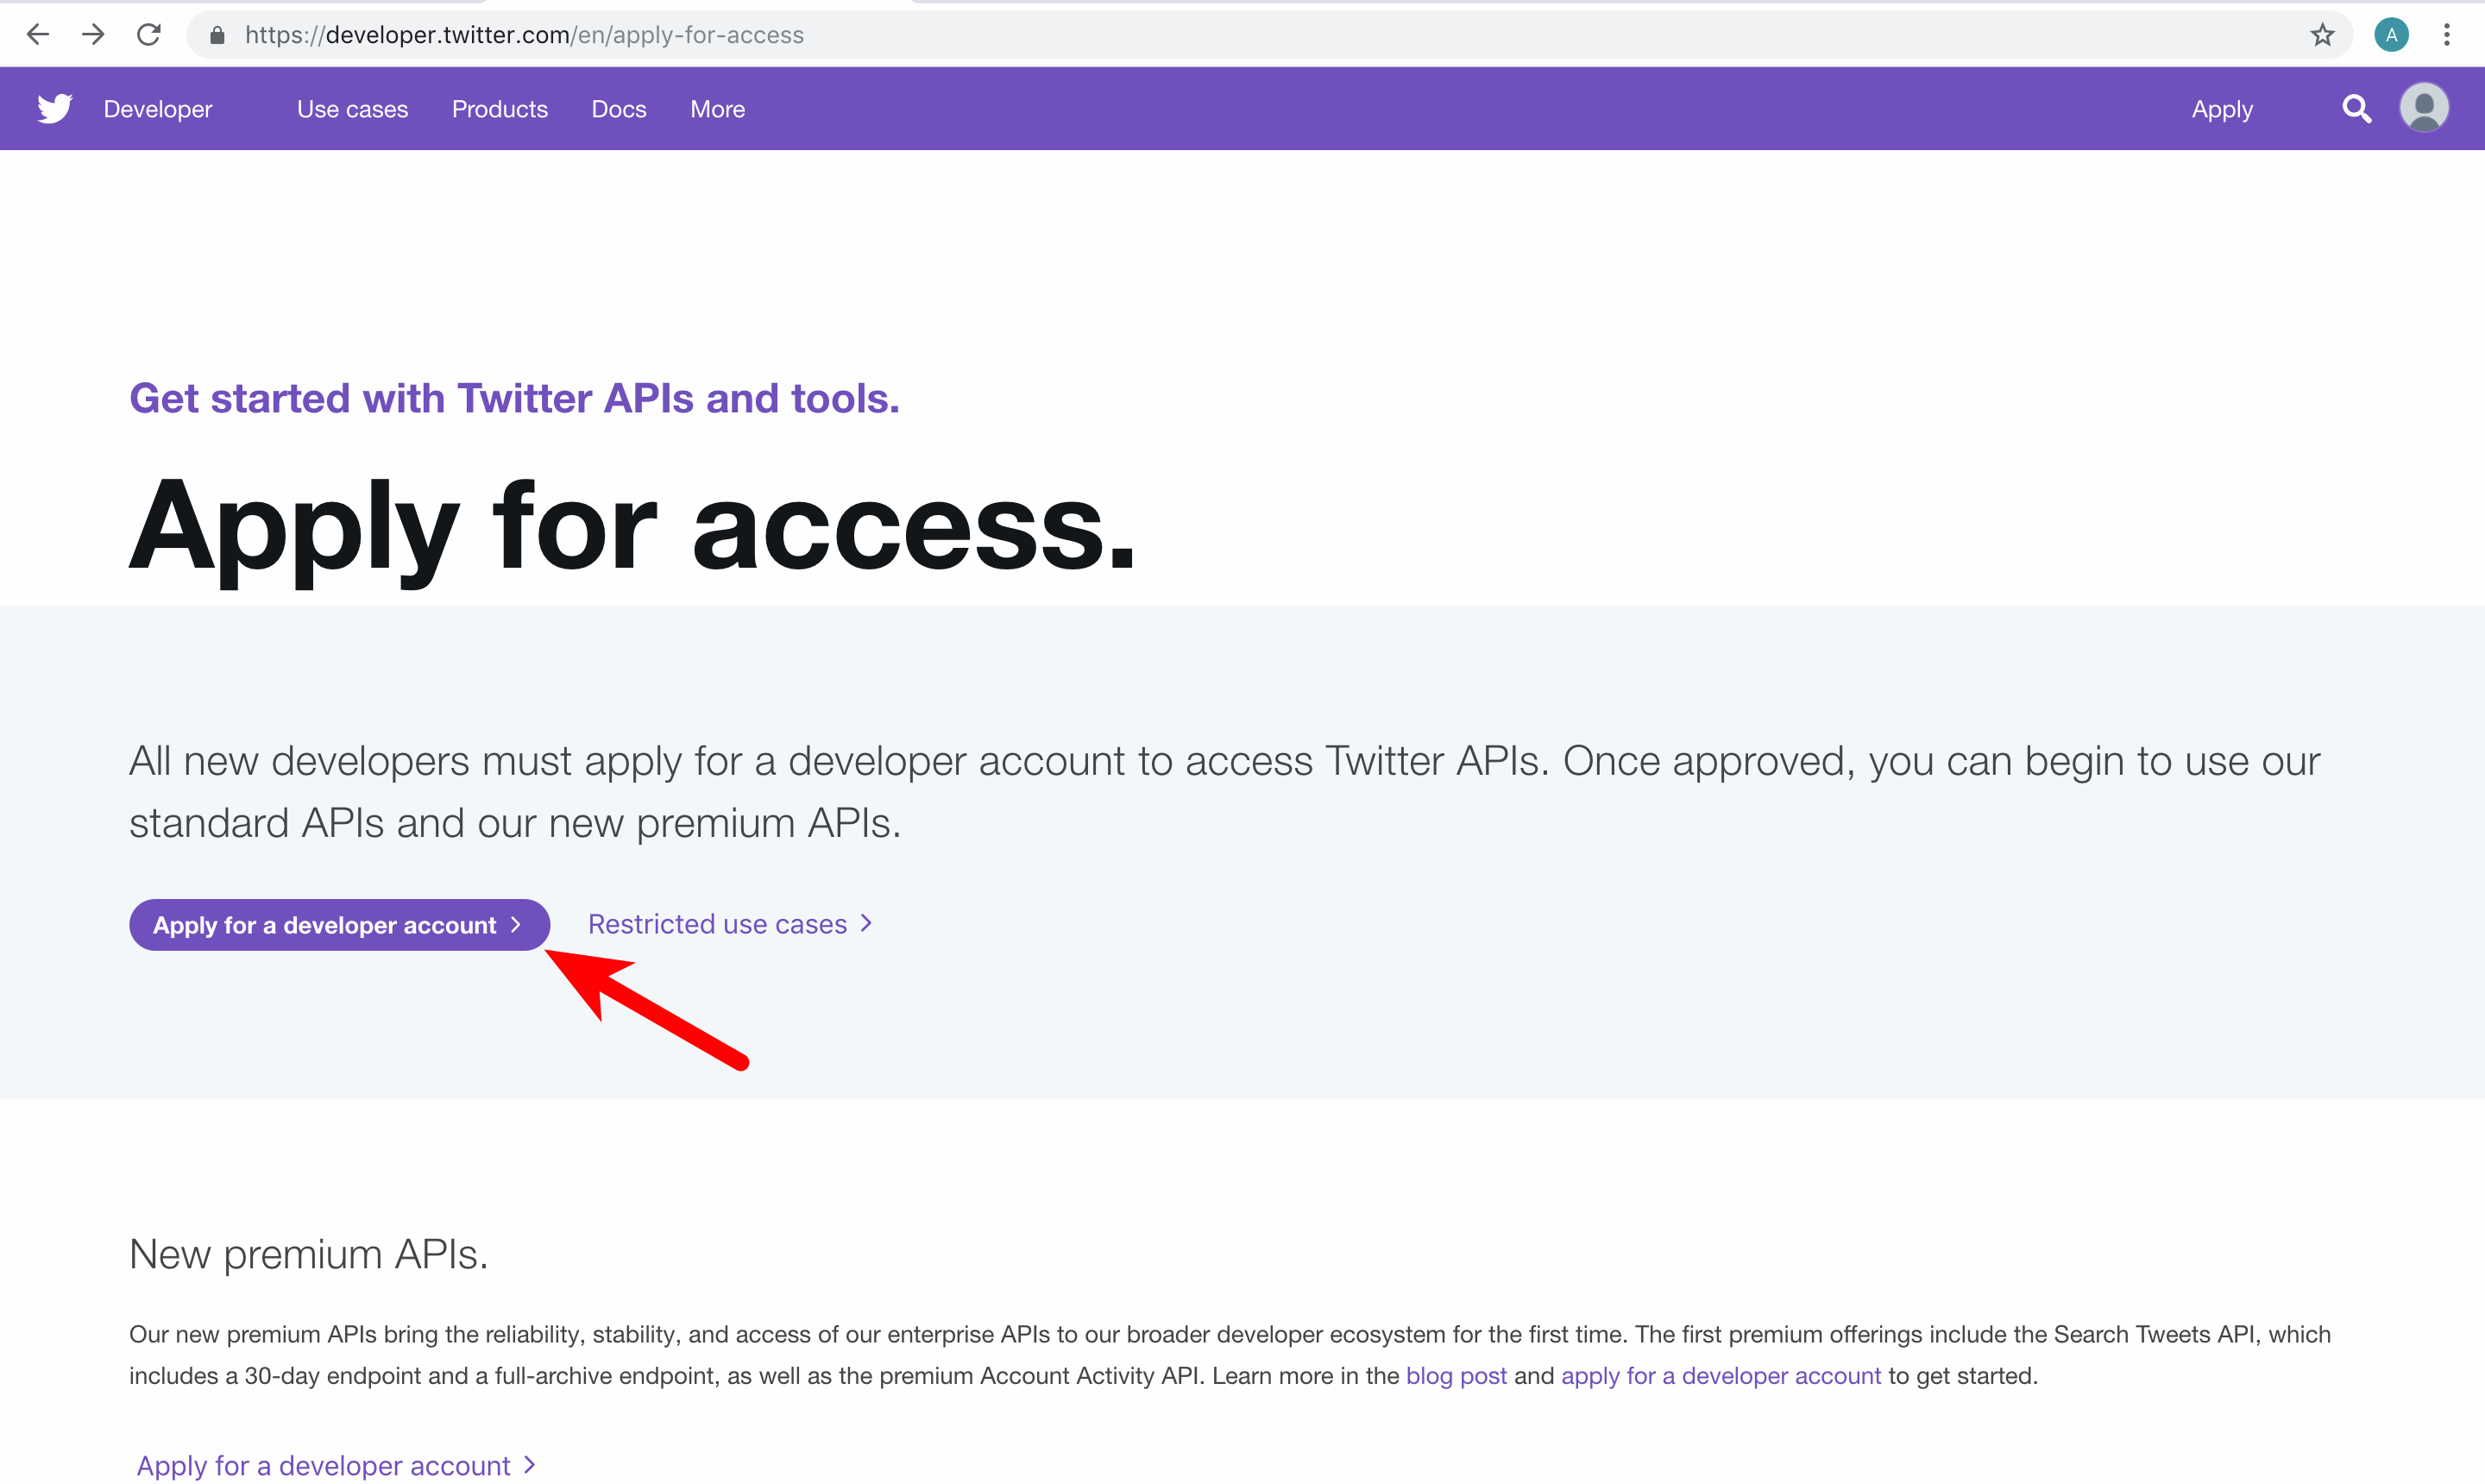2485x1484 pixels.
Task: Click the browser reload/refresh icon
Action: point(148,32)
